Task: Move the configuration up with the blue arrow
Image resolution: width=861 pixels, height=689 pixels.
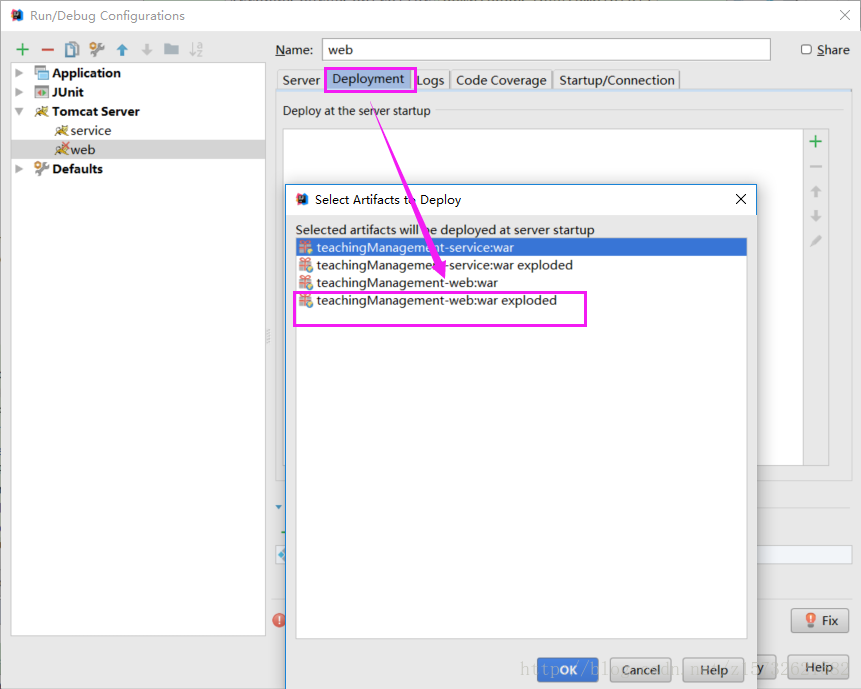Action: [x=122, y=50]
